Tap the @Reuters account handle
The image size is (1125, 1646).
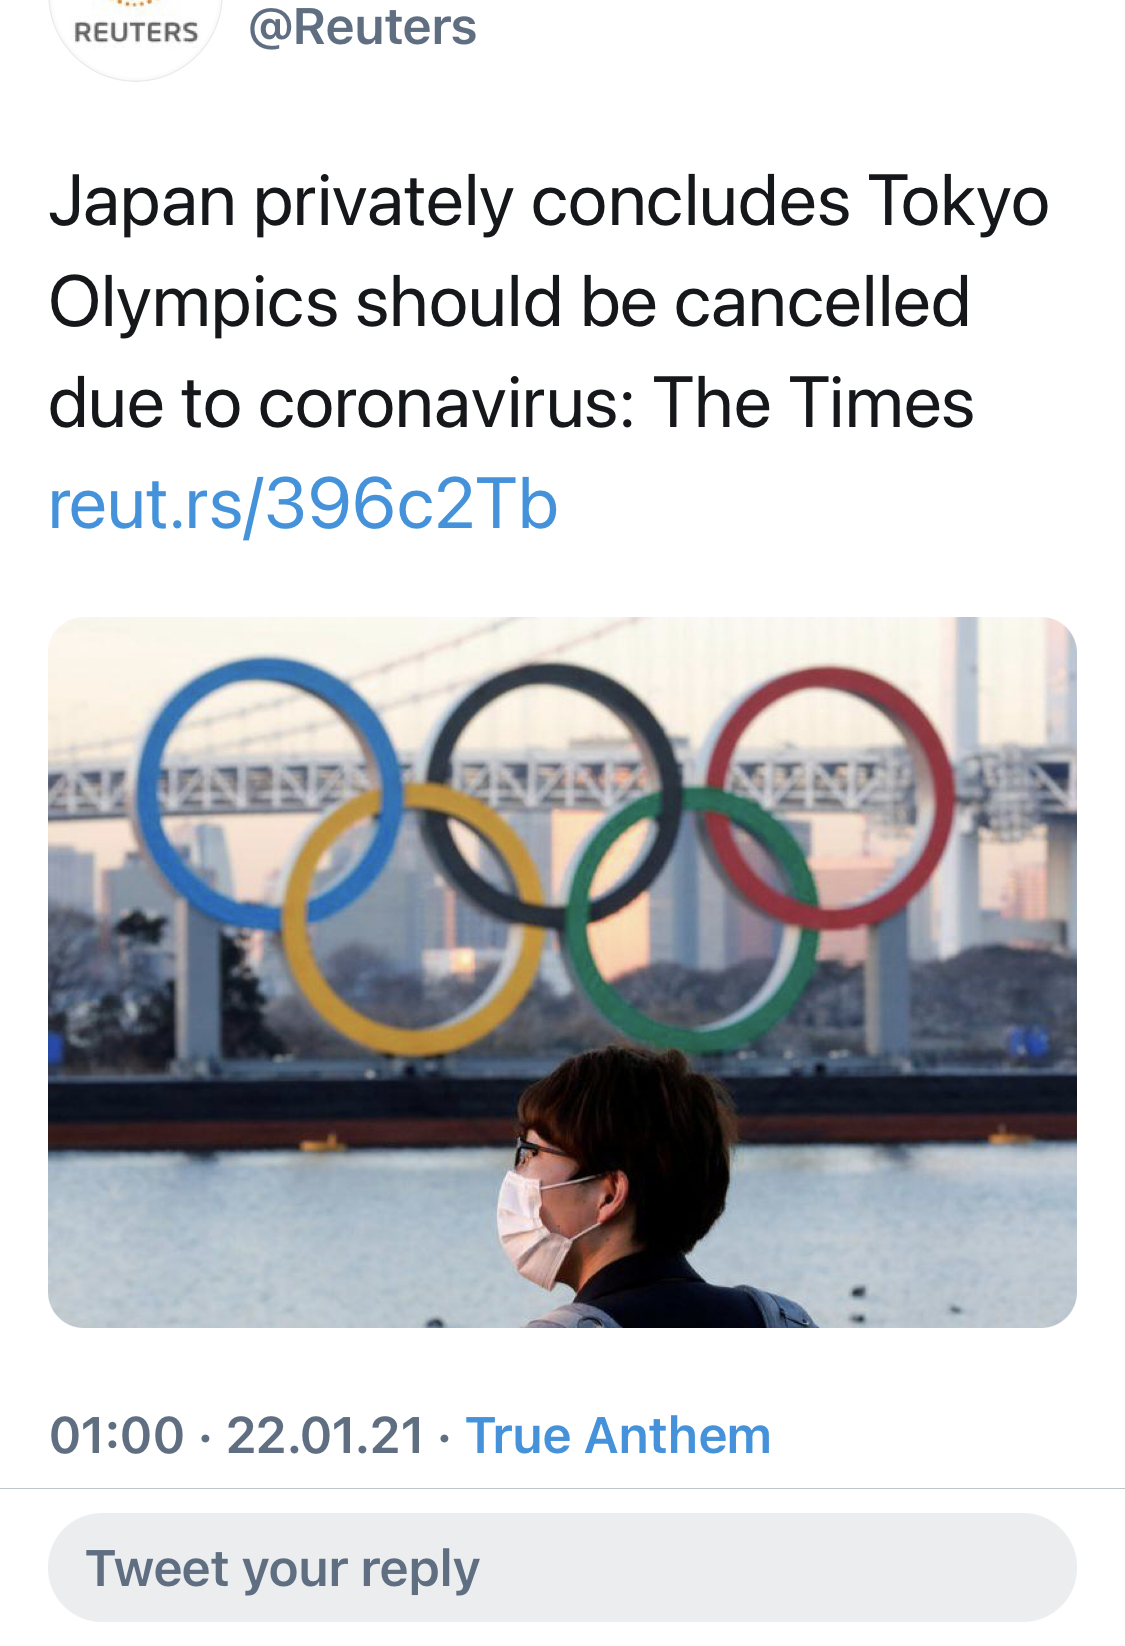pyautogui.click(x=362, y=27)
